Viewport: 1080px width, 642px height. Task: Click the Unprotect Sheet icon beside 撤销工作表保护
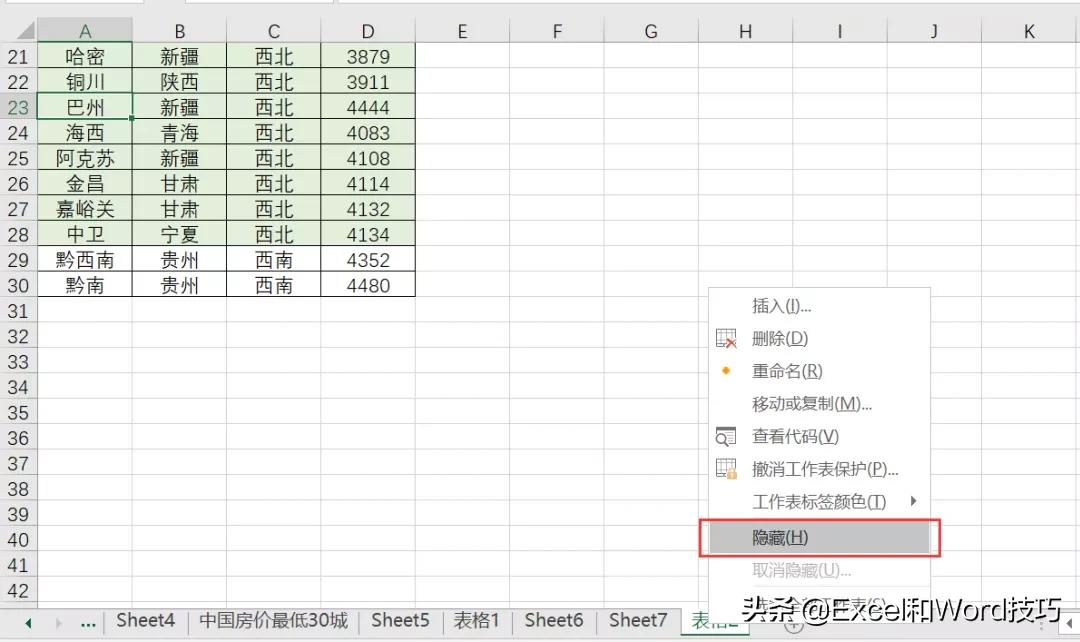pyautogui.click(x=727, y=468)
